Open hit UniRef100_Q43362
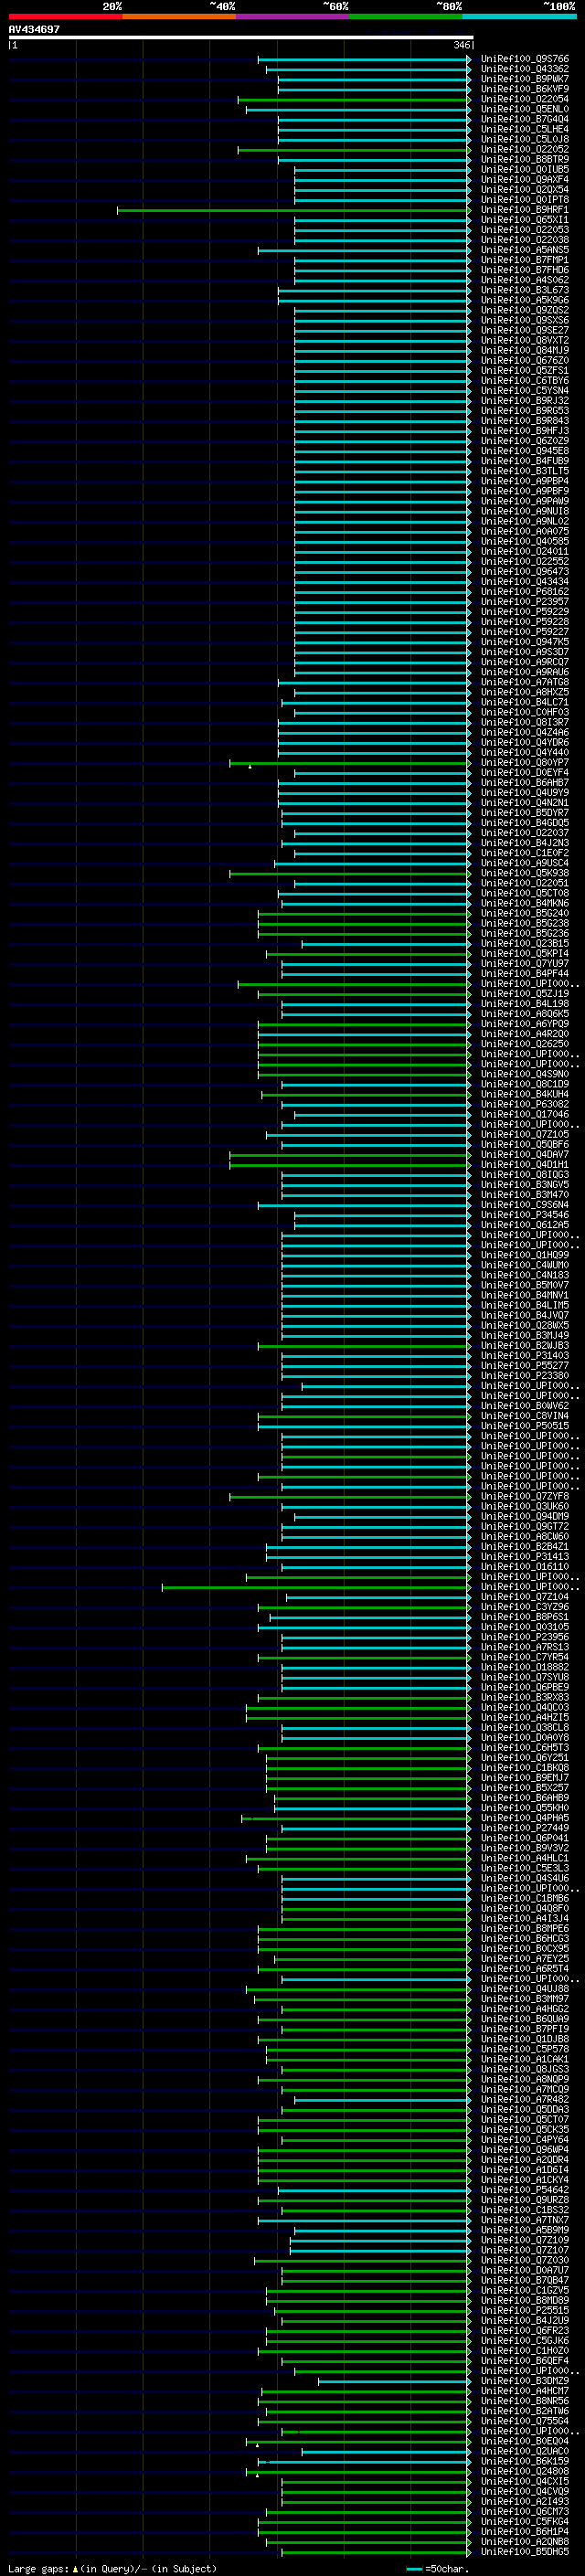The height and width of the screenshot is (2576, 585). [525, 69]
